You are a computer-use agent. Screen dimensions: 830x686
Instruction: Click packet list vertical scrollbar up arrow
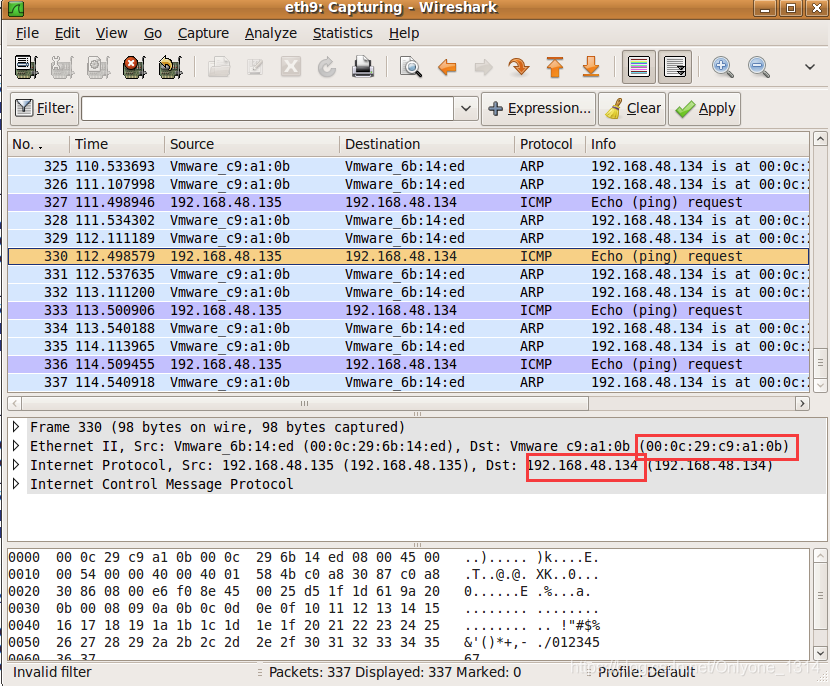pos(820,139)
